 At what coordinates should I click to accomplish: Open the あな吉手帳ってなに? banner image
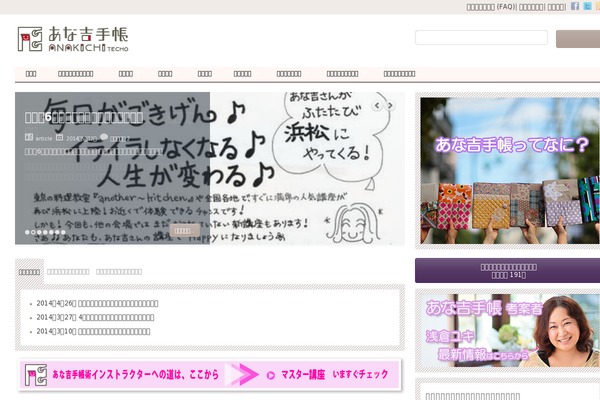[x=510, y=170]
